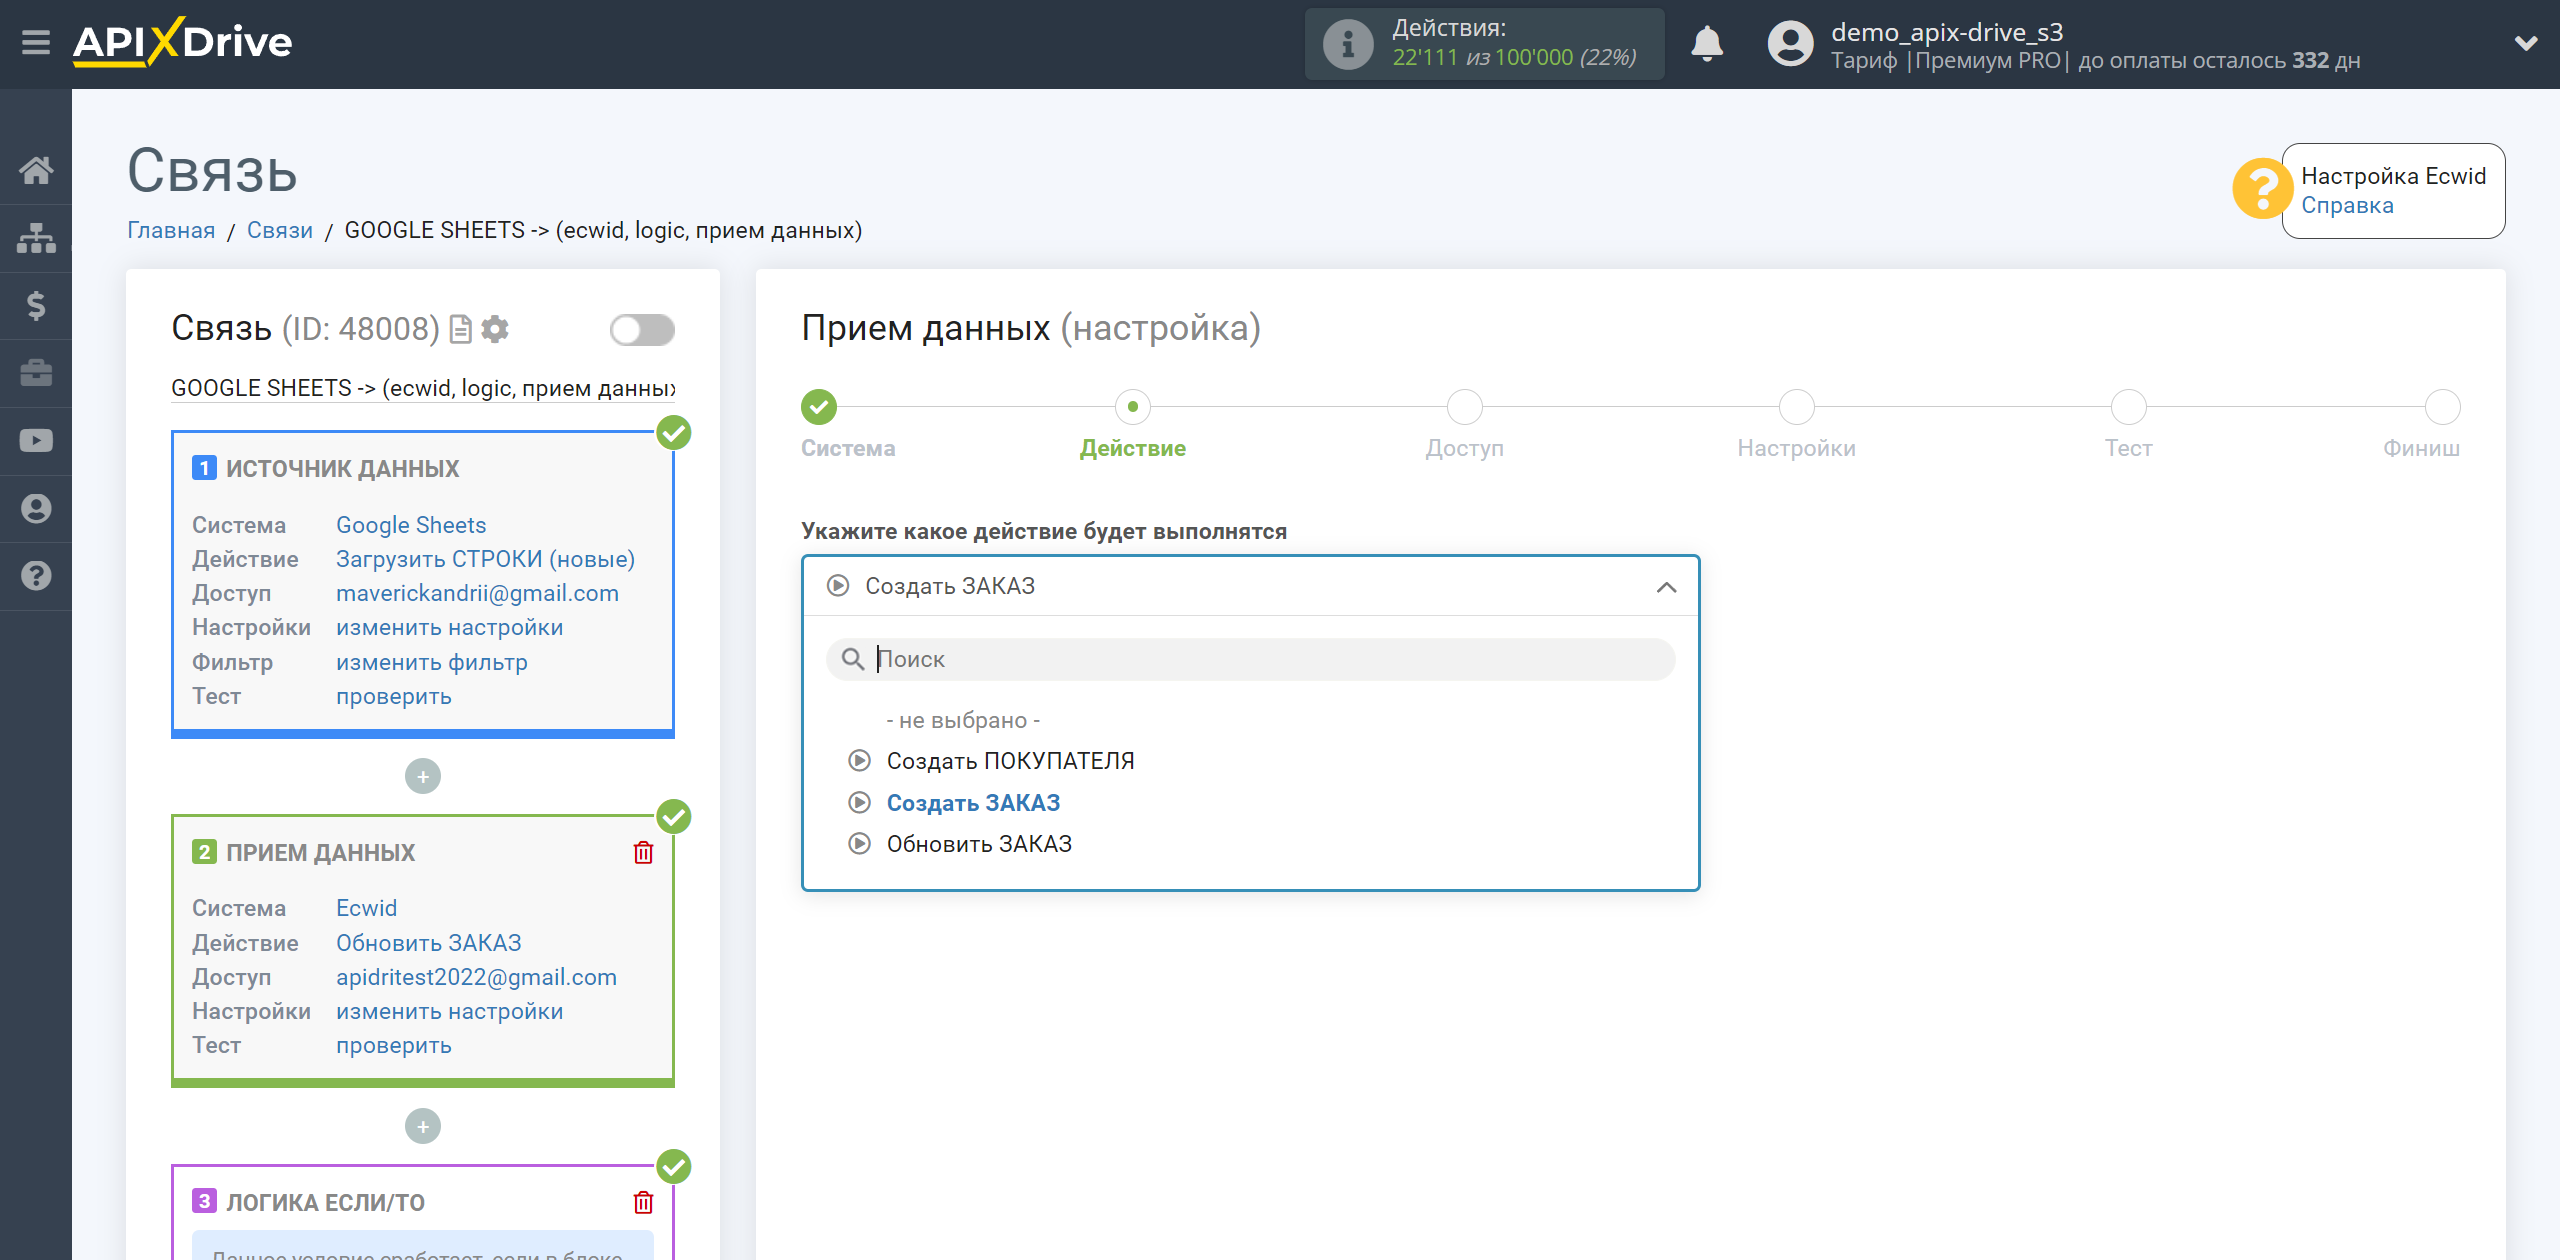Delete the ЛОГИКА ЕСЛИ/ТО block

click(x=643, y=1203)
